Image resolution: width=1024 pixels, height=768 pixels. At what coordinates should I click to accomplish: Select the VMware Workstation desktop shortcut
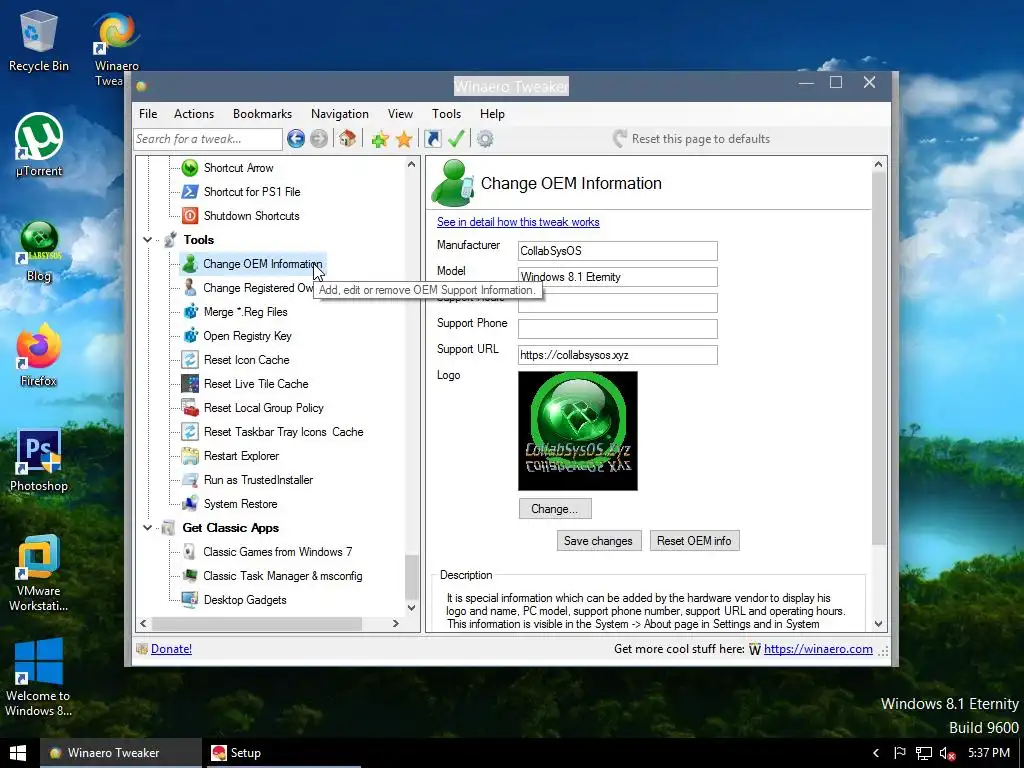[x=39, y=573]
